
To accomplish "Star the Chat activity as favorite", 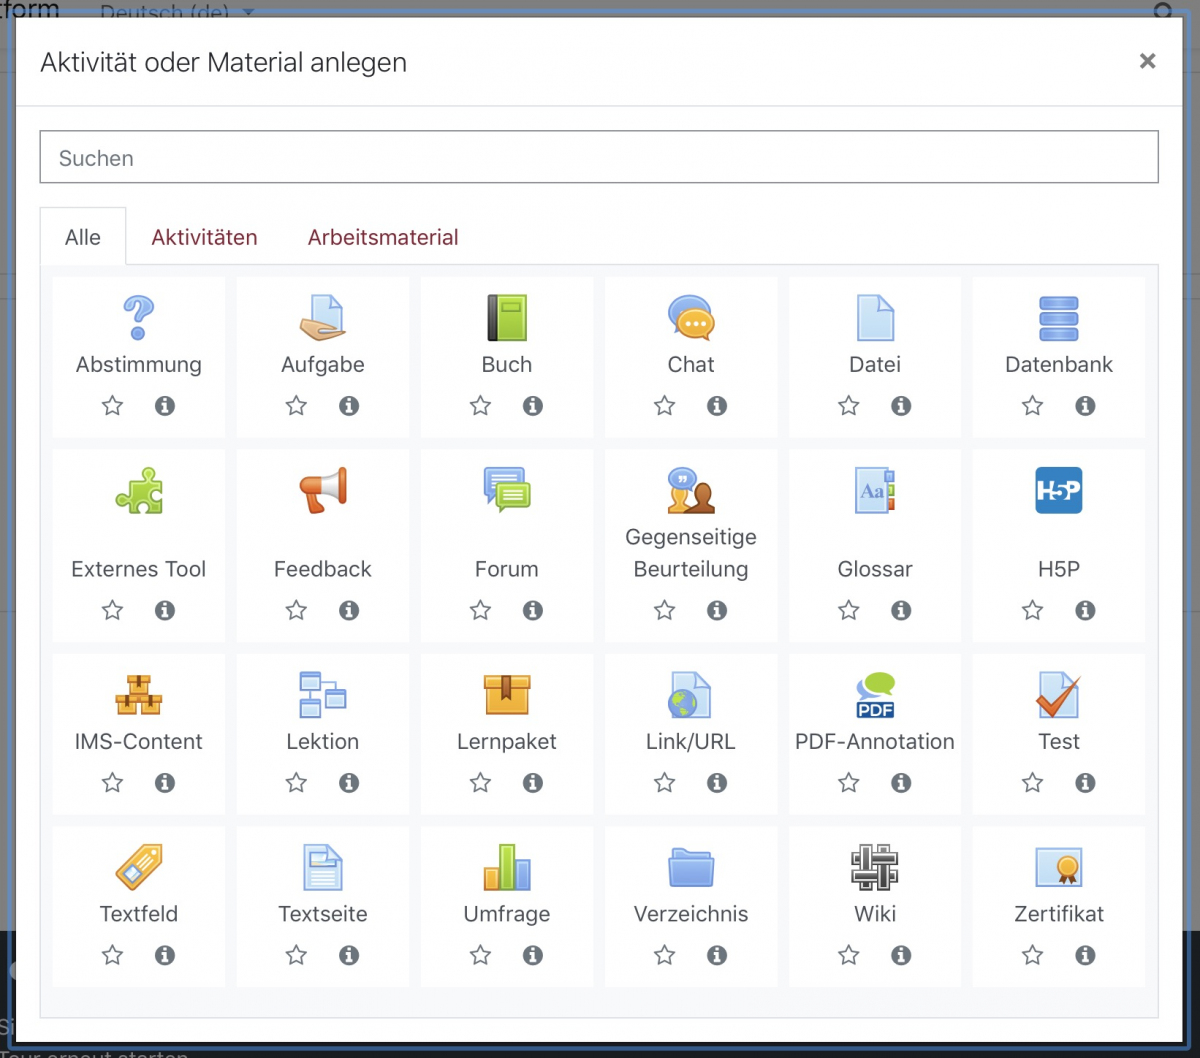I will point(664,406).
